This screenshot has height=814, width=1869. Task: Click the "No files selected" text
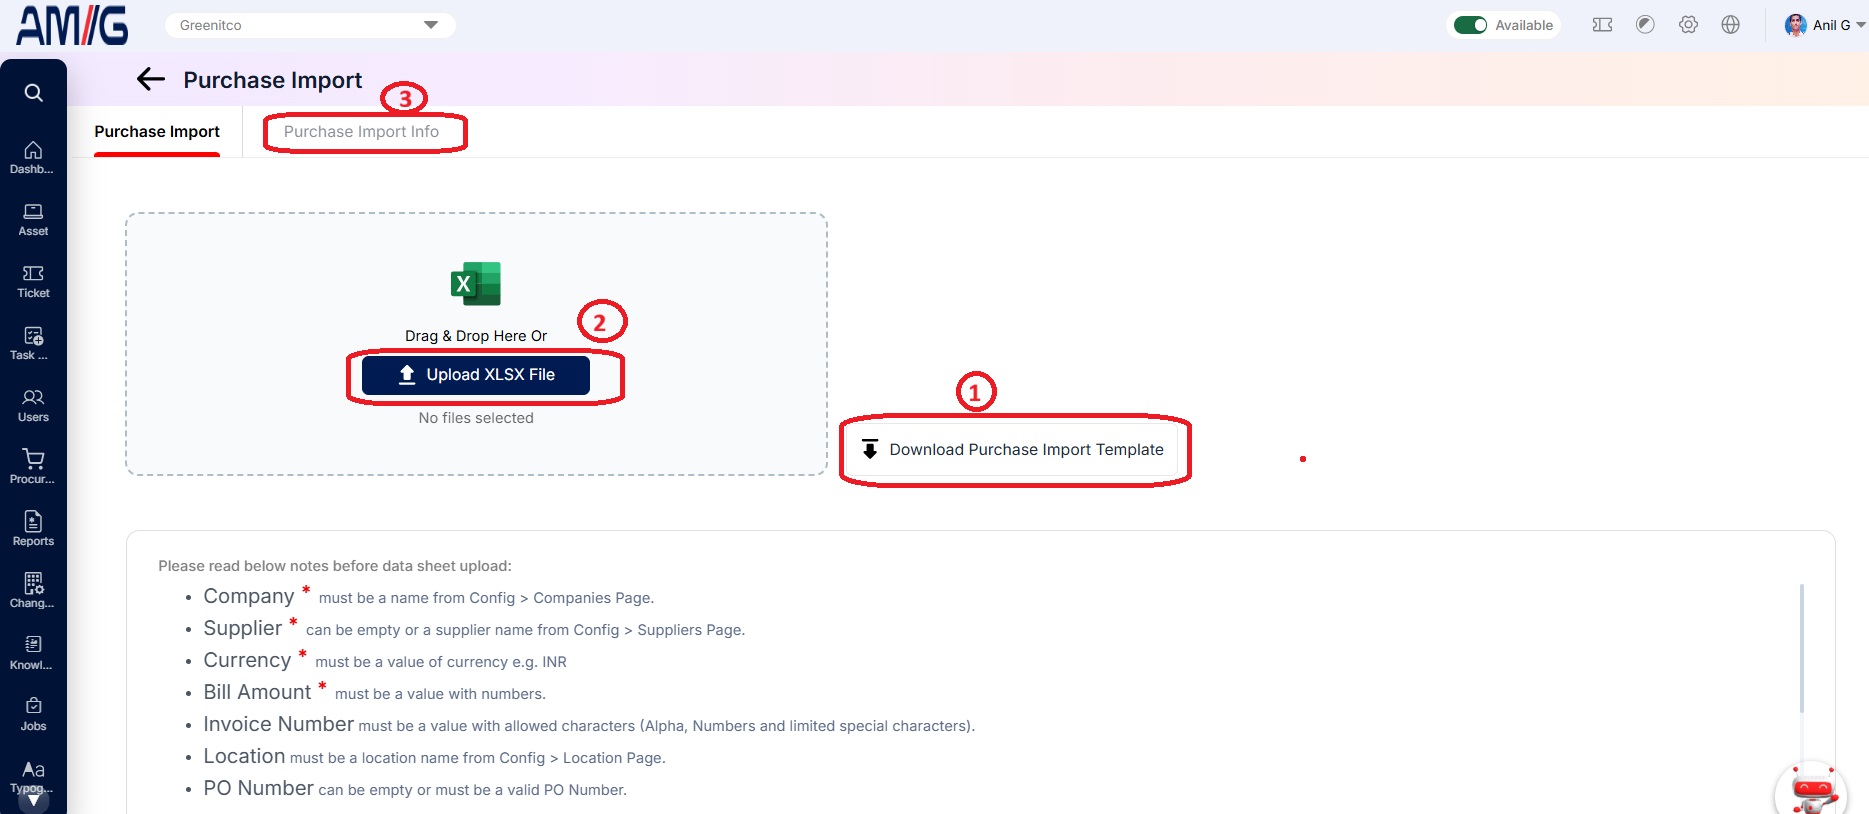(x=476, y=418)
